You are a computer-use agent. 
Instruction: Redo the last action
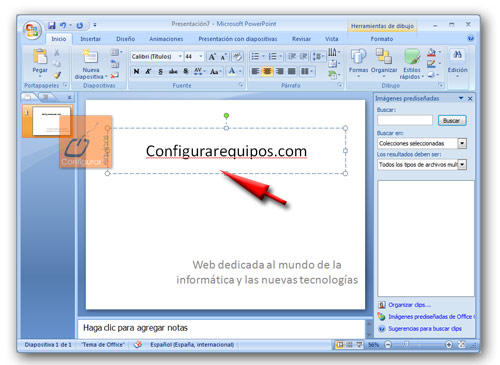pos(80,25)
